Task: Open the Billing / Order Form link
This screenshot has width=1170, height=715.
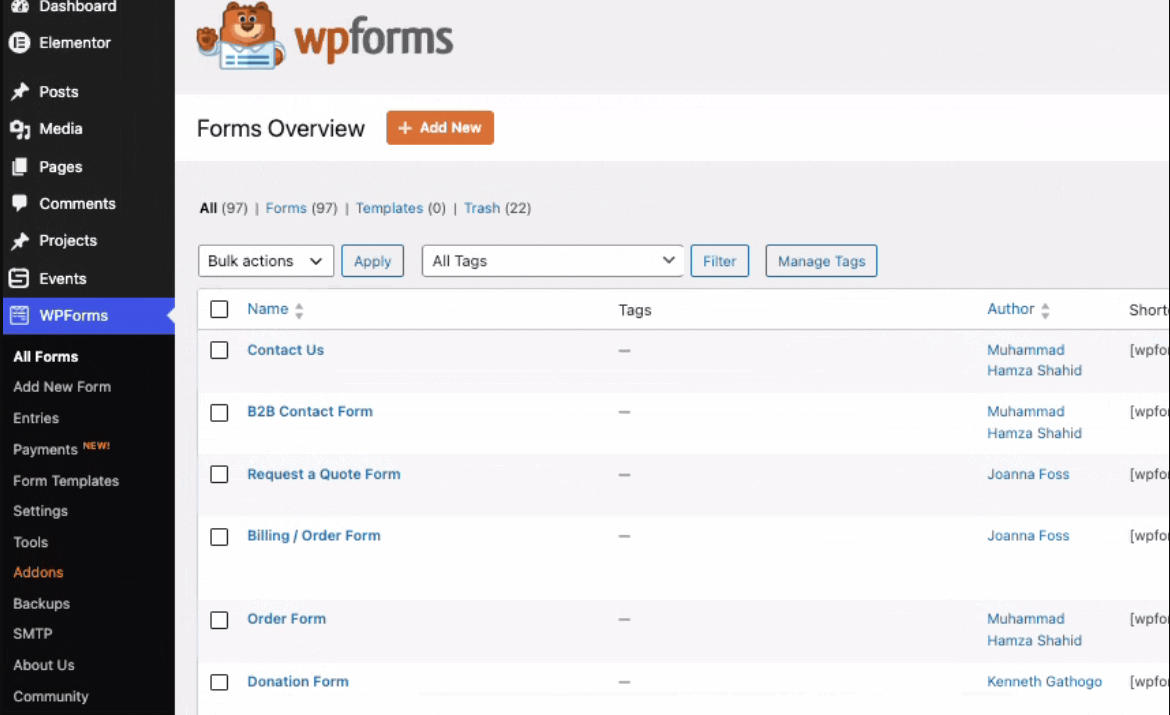Action: 313,536
